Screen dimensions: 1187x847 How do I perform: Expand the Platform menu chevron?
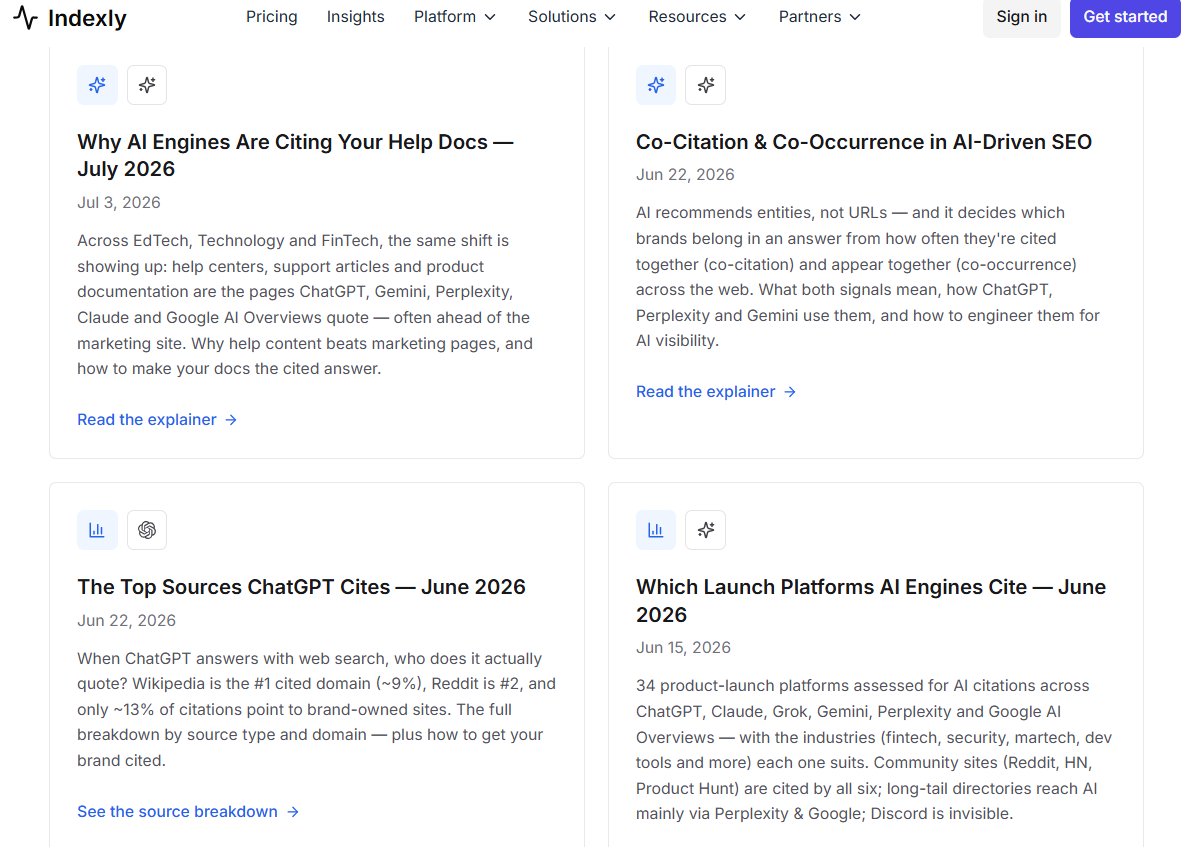pos(491,17)
